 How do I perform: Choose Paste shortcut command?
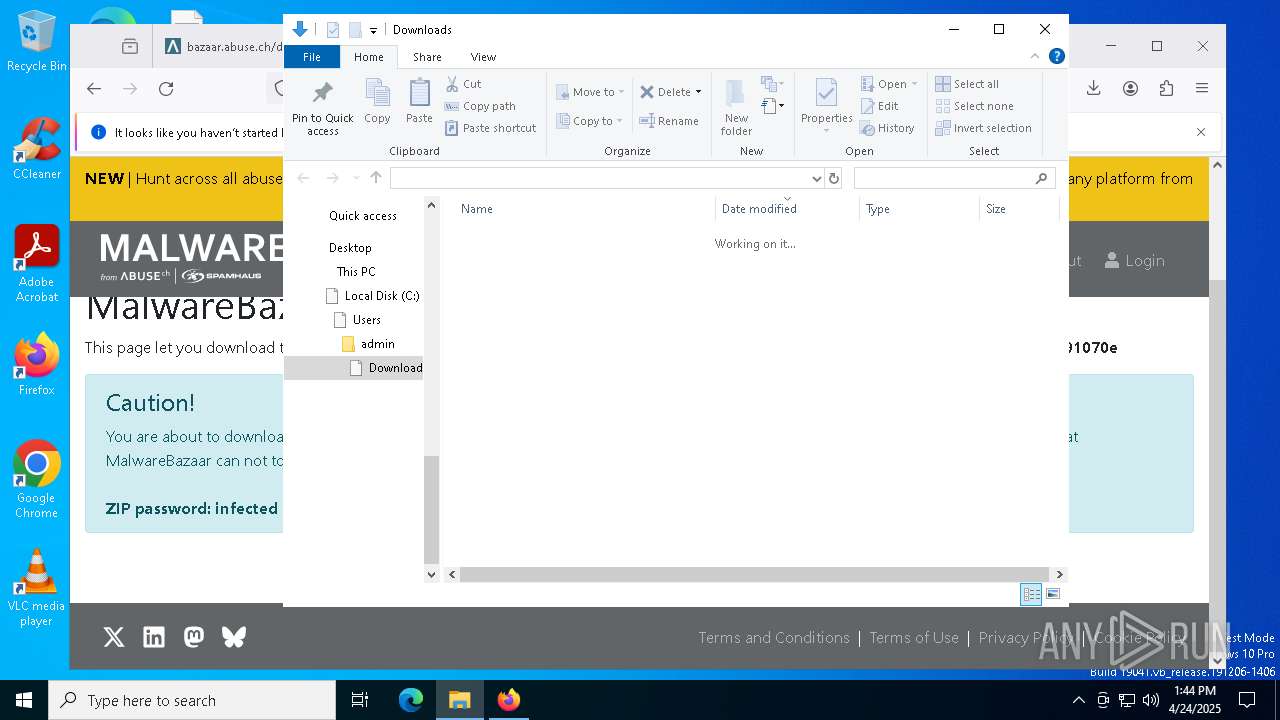click(490, 128)
